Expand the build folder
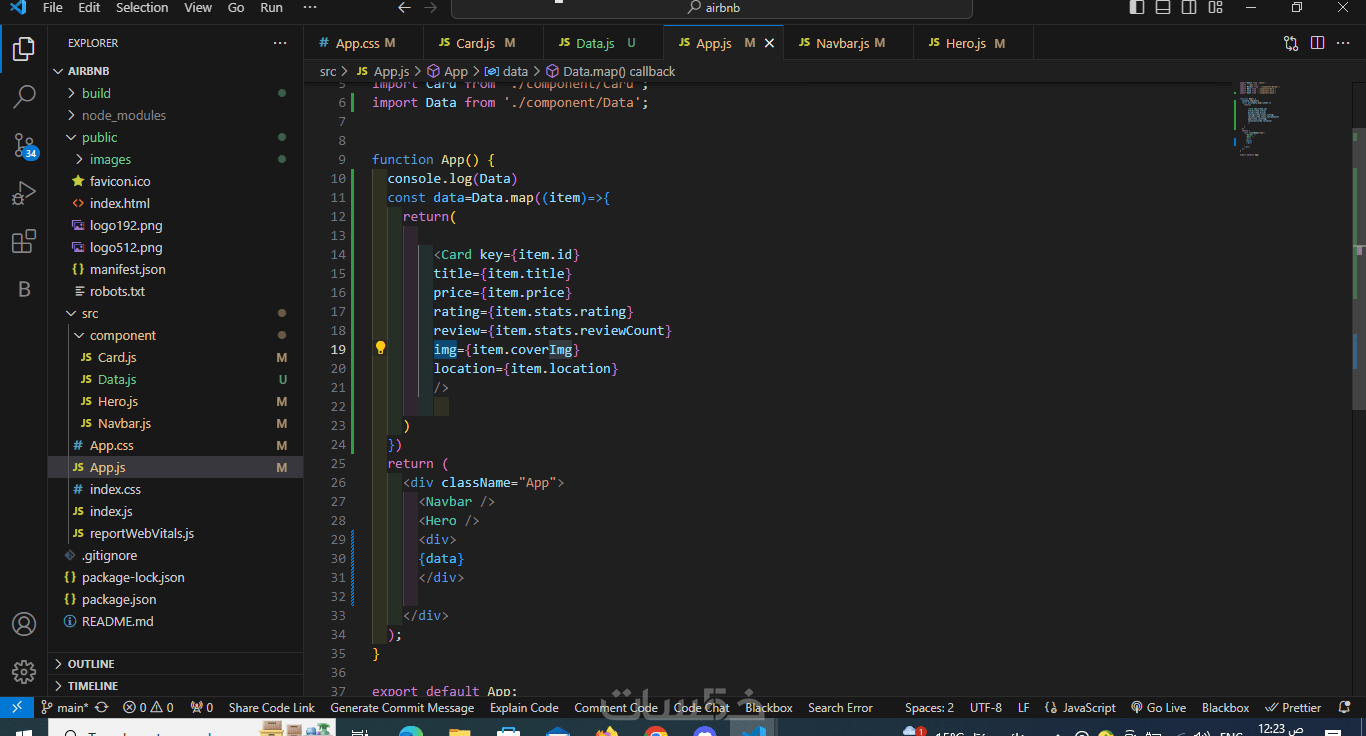Image resolution: width=1366 pixels, height=736 pixels. pyautogui.click(x=175, y=93)
